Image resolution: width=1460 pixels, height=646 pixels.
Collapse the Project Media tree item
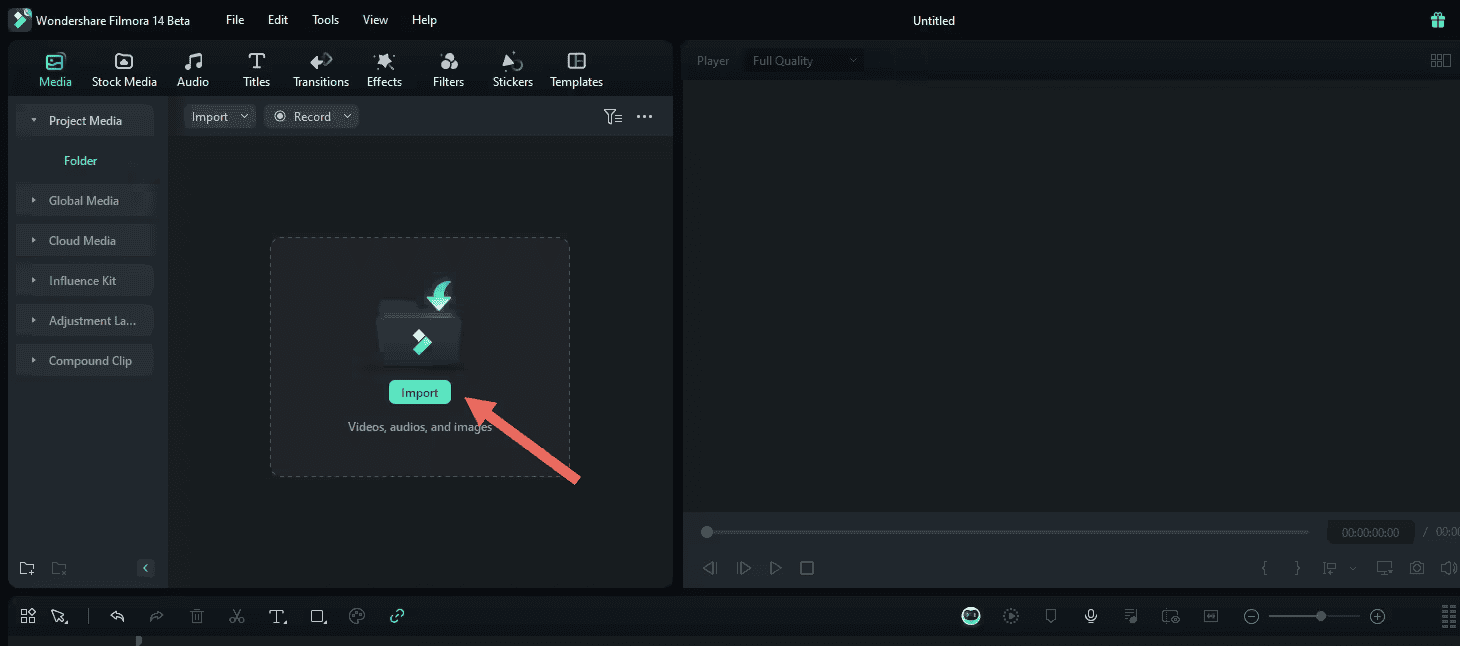[x=34, y=121]
